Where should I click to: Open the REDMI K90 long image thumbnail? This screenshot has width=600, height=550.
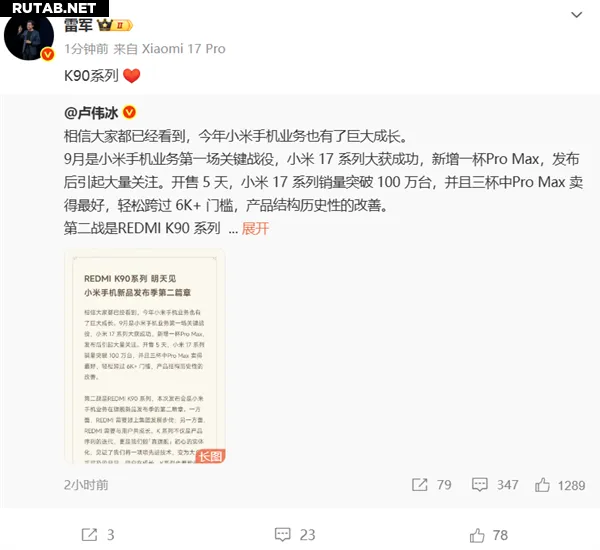(145, 356)
